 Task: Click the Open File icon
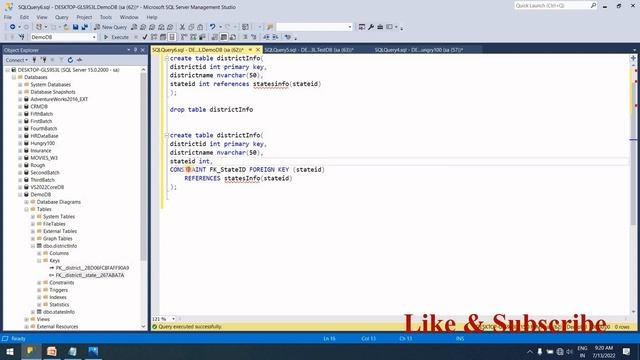[x=66, y=27]
